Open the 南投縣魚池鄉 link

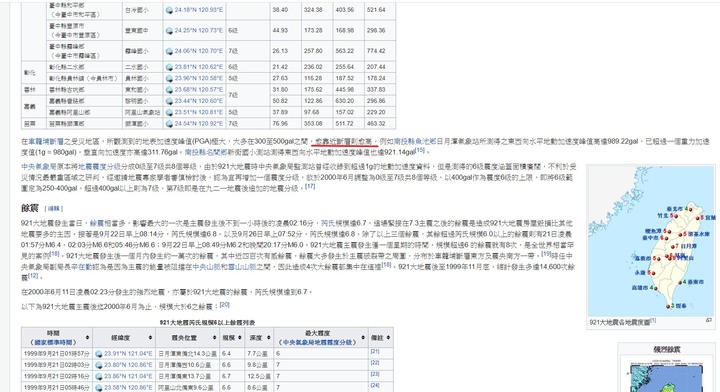tap(415, 142)
